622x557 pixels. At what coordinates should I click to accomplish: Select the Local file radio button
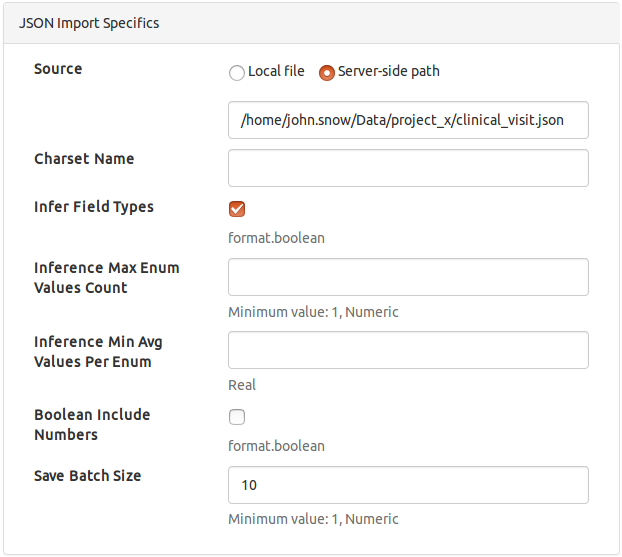point(237,72)
